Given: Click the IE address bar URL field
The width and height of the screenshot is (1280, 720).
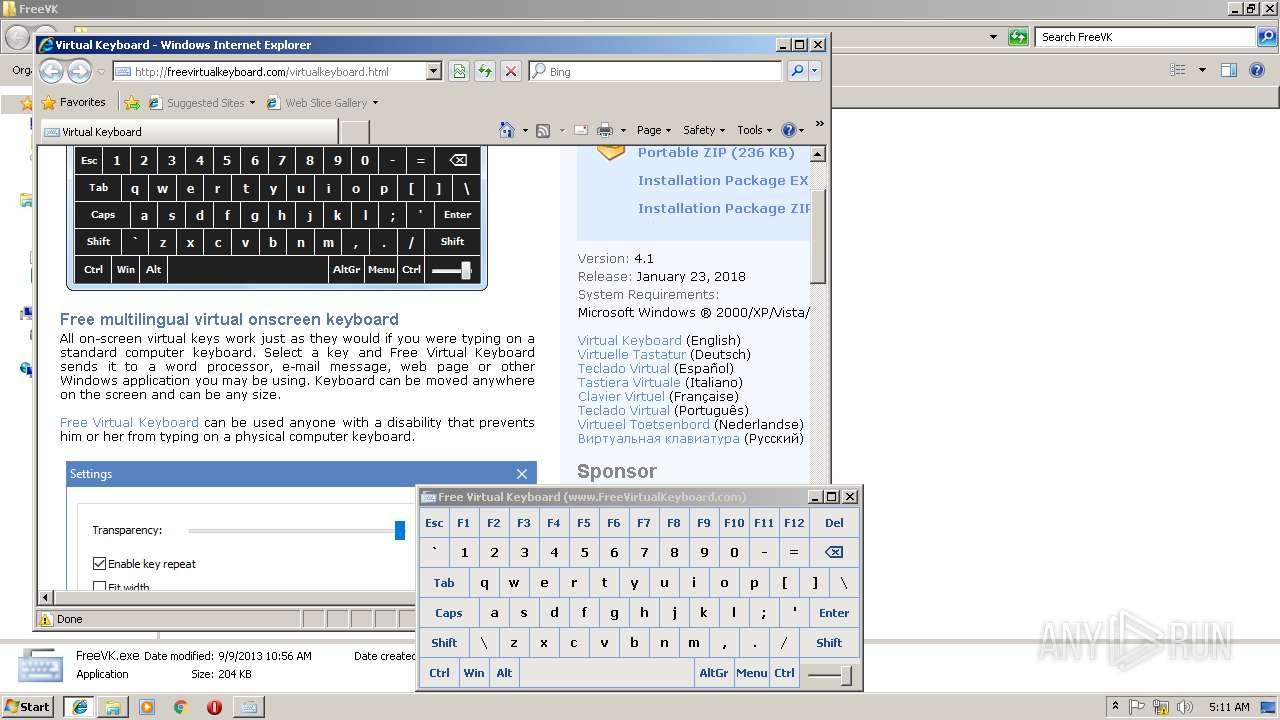Looking at the screenshot, I should 269,71.
